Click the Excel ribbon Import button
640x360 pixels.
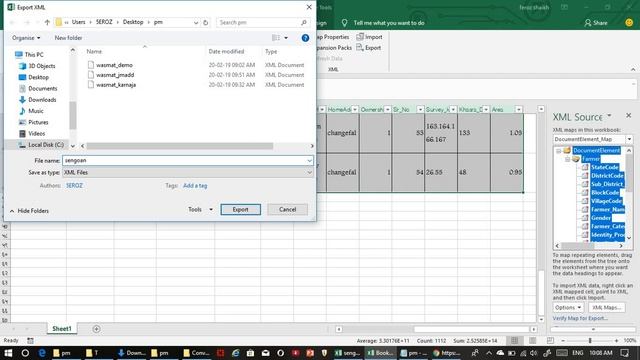pos(369,37)
